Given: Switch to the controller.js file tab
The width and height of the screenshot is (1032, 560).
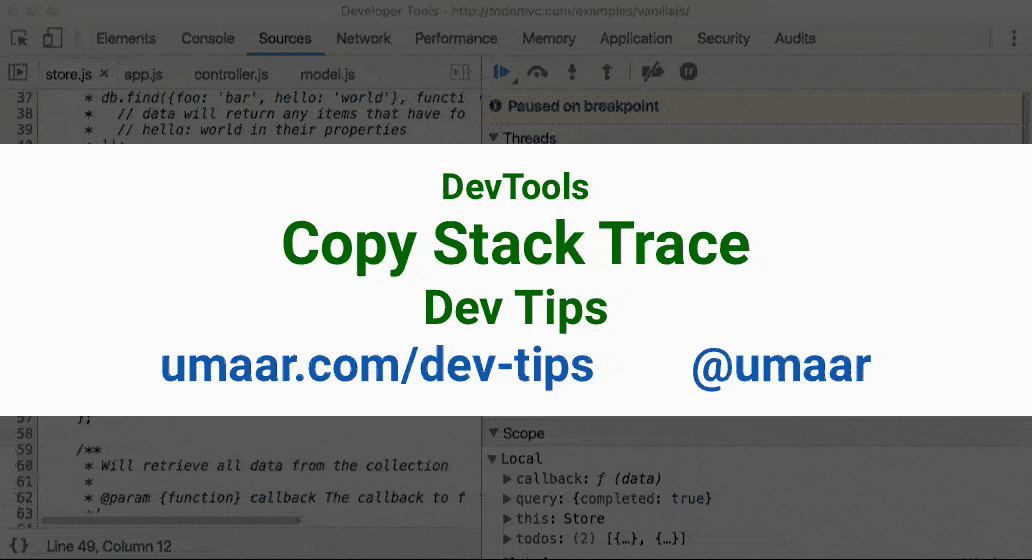Looking at the screenshot, I should [231, 74].
